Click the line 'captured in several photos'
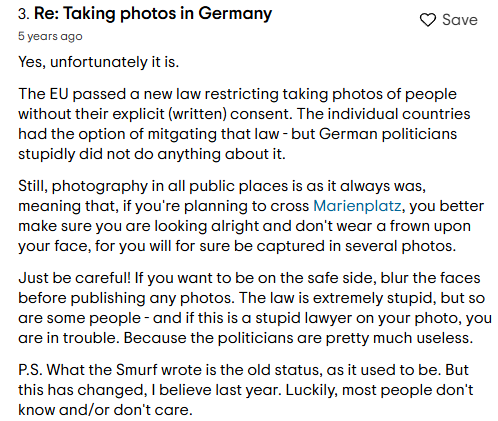The image size is (498, 421). point(237,246)
